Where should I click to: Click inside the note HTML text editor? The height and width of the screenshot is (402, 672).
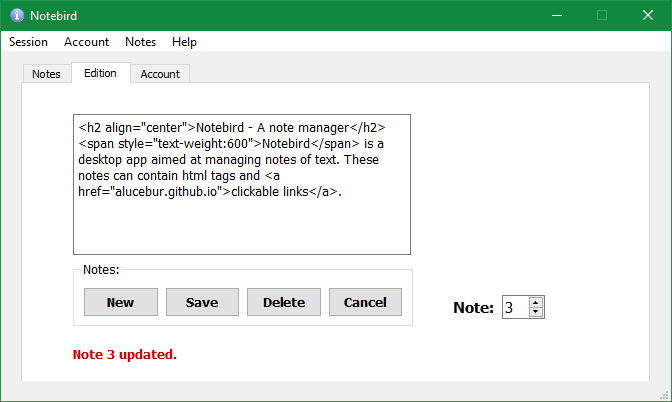pyautogui.click(x=242, y=184)
